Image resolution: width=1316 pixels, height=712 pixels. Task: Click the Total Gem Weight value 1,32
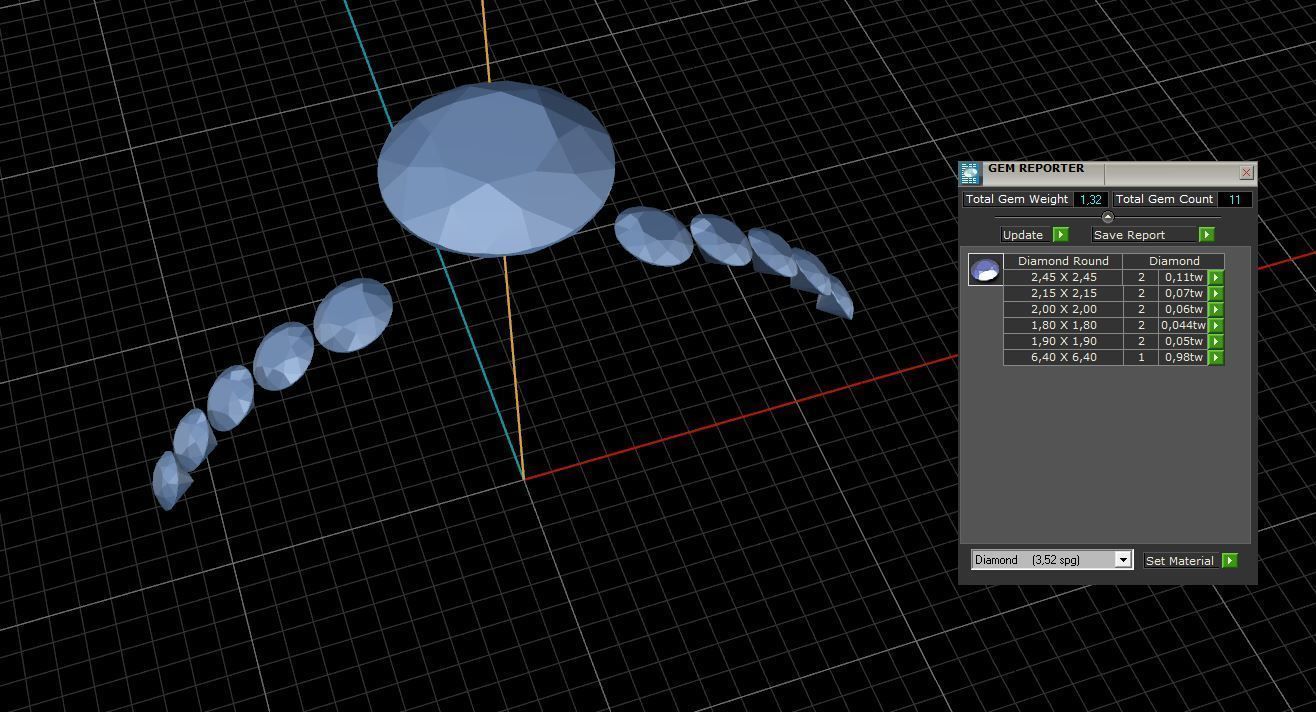[x=1090, y=199]
